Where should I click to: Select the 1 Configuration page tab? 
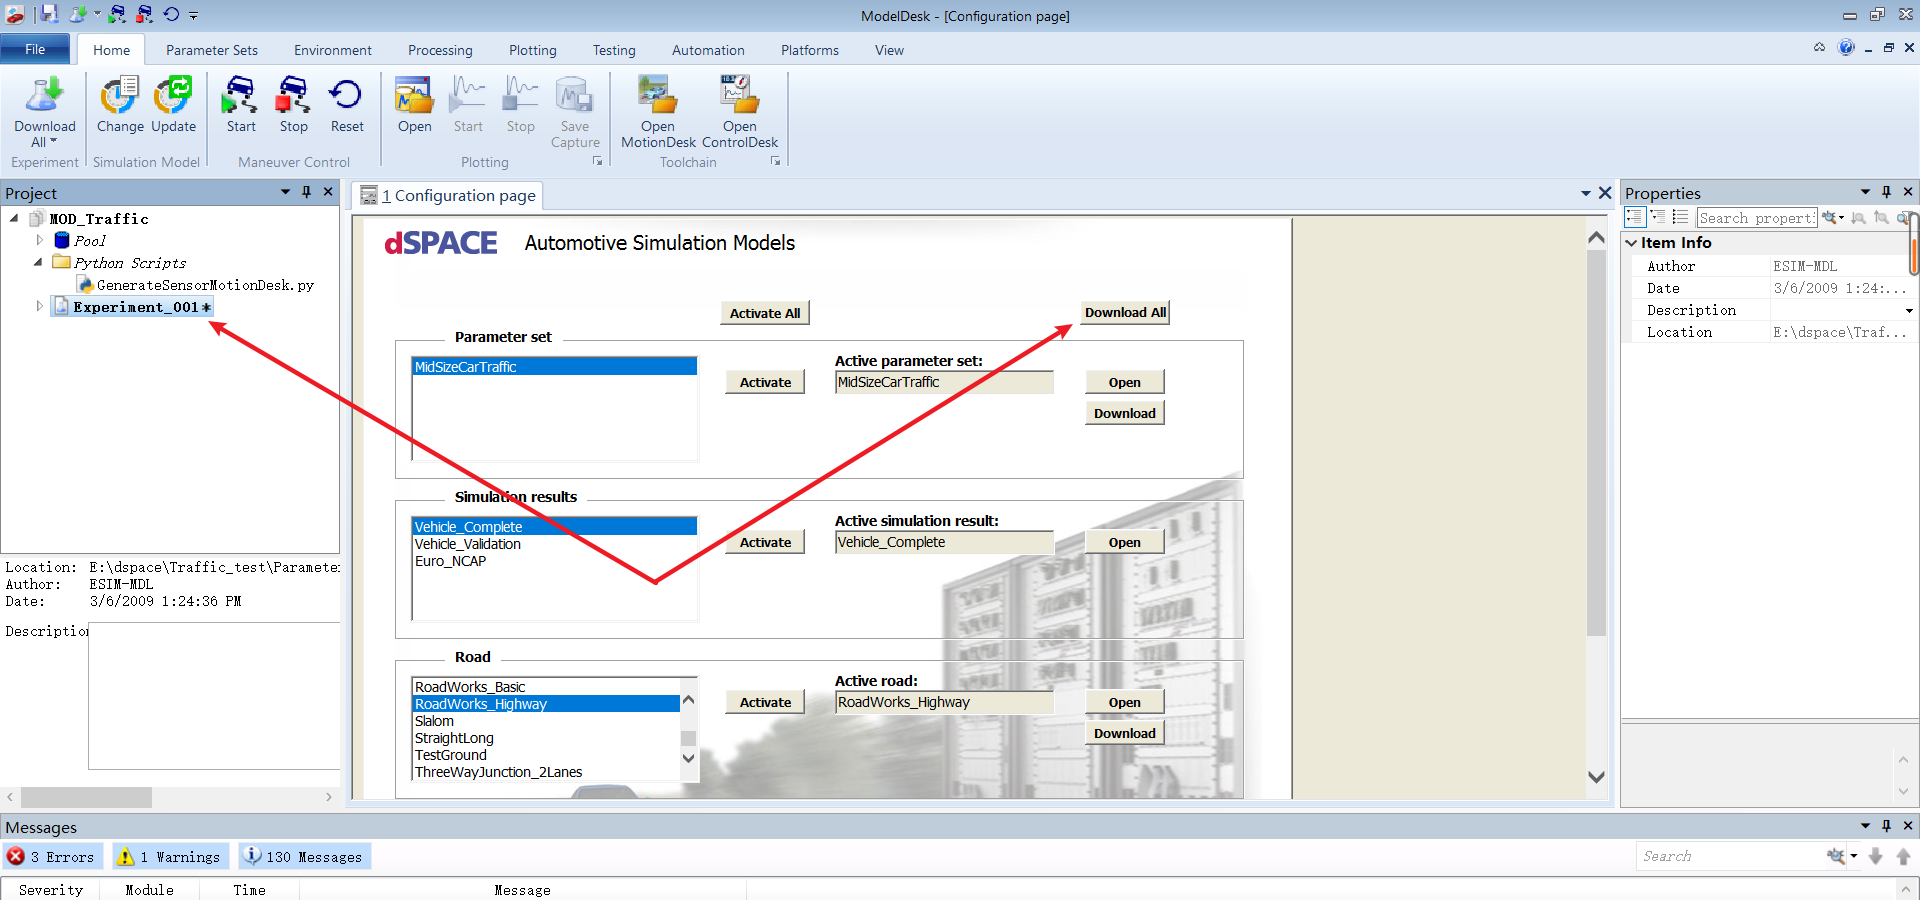tap(449, 195)
